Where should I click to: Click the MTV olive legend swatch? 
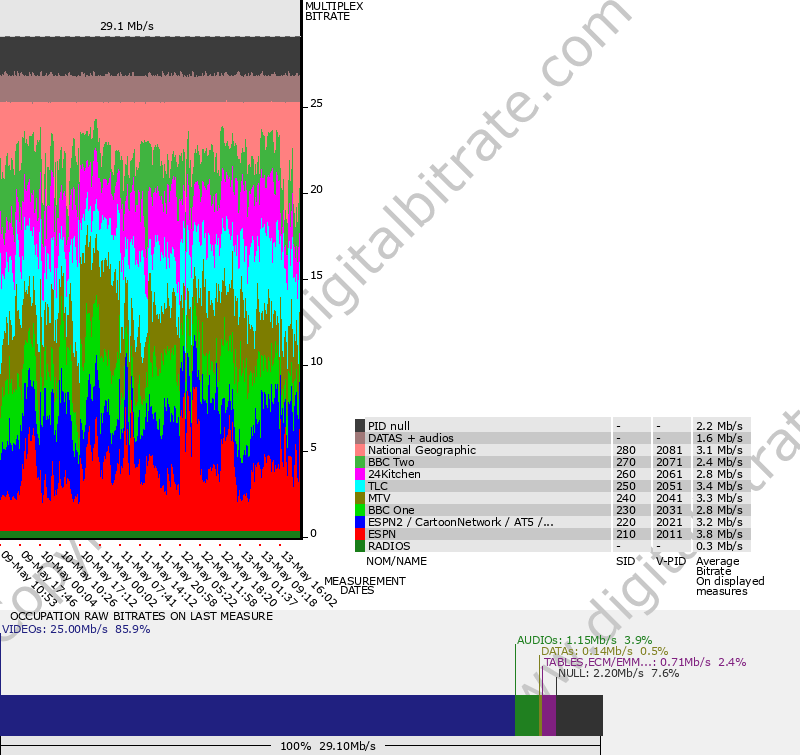click(x=360, y=498)
